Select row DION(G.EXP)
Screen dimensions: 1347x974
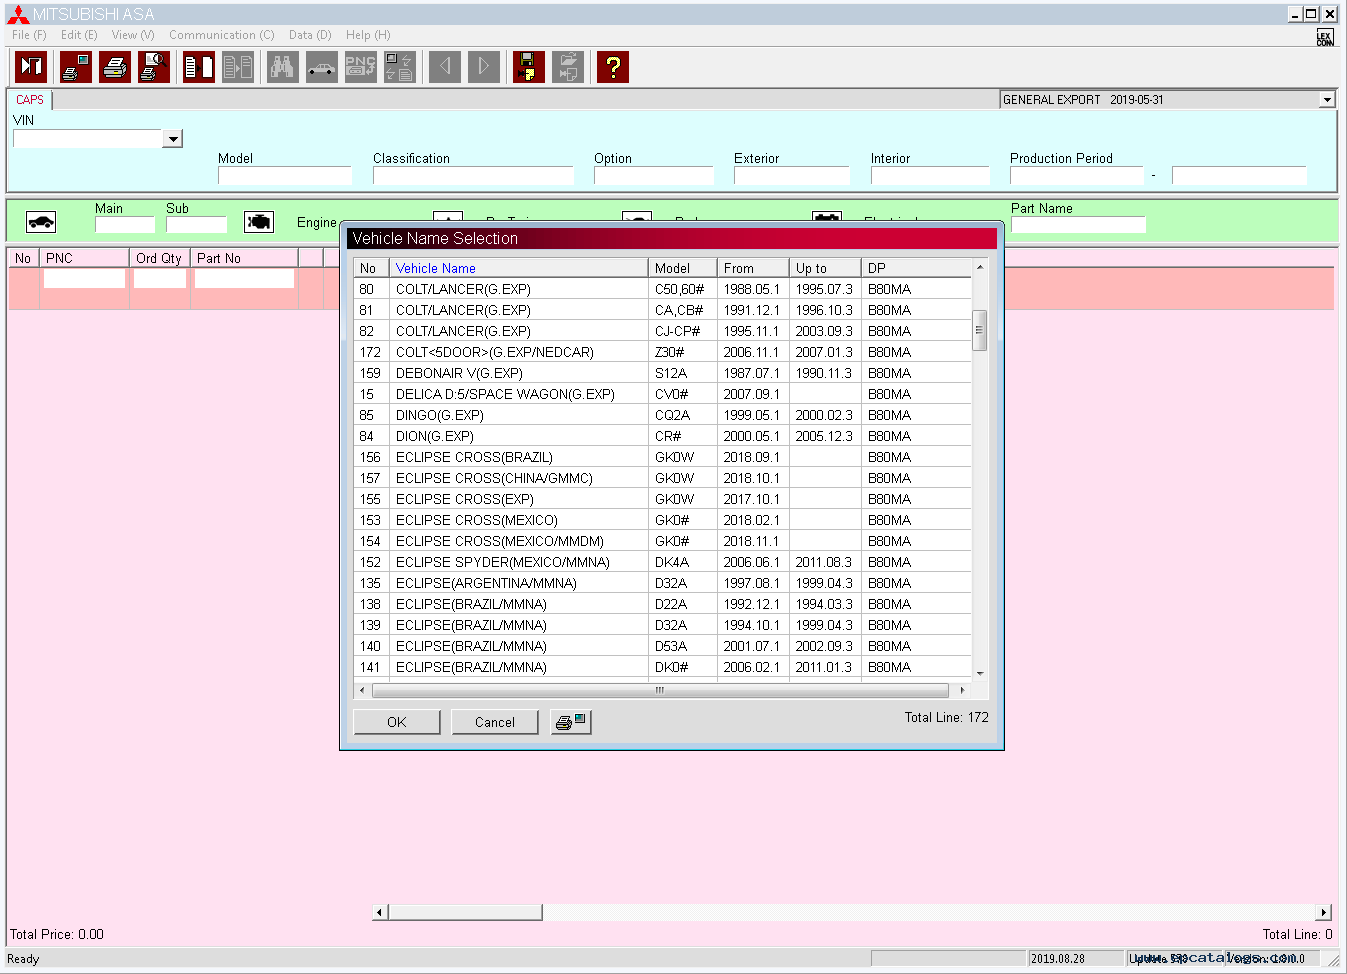(663, 436)
